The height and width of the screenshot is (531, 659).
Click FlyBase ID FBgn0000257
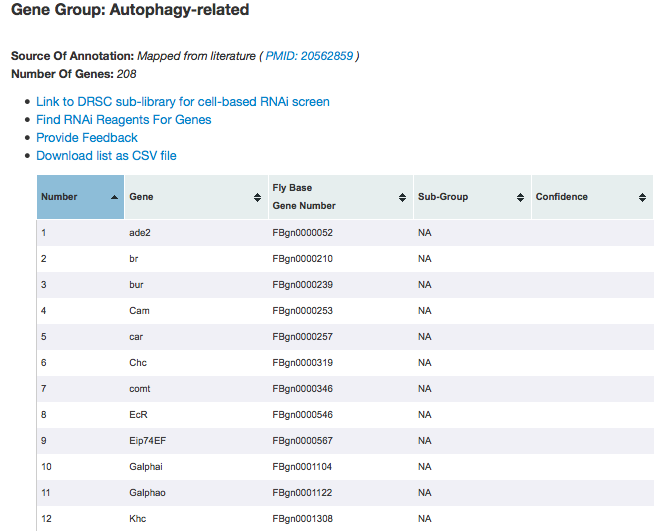[303, 337]
